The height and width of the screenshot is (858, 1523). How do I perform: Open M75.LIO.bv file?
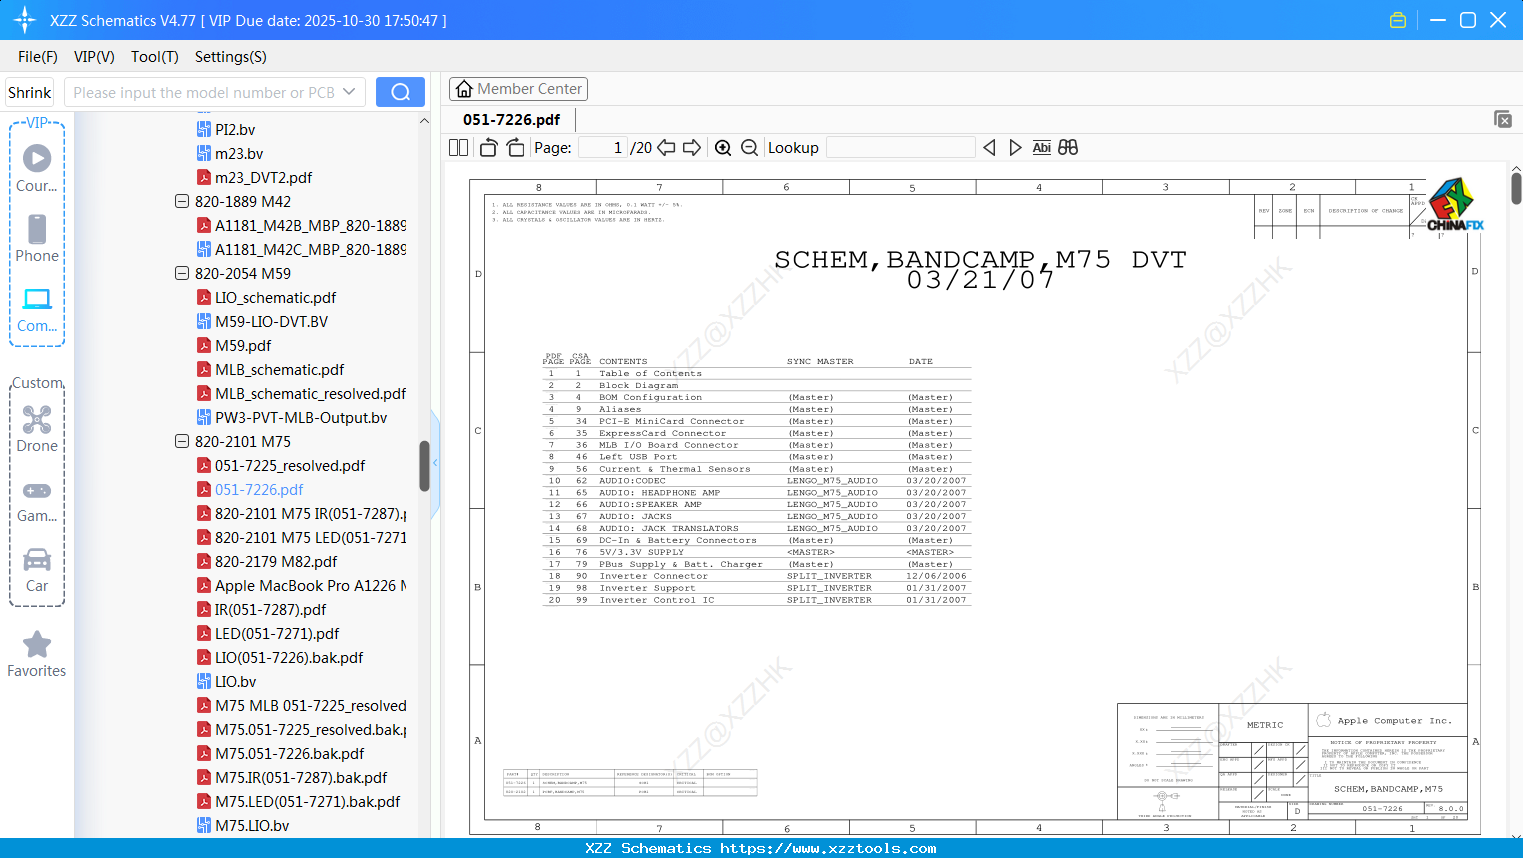(252, 825)
